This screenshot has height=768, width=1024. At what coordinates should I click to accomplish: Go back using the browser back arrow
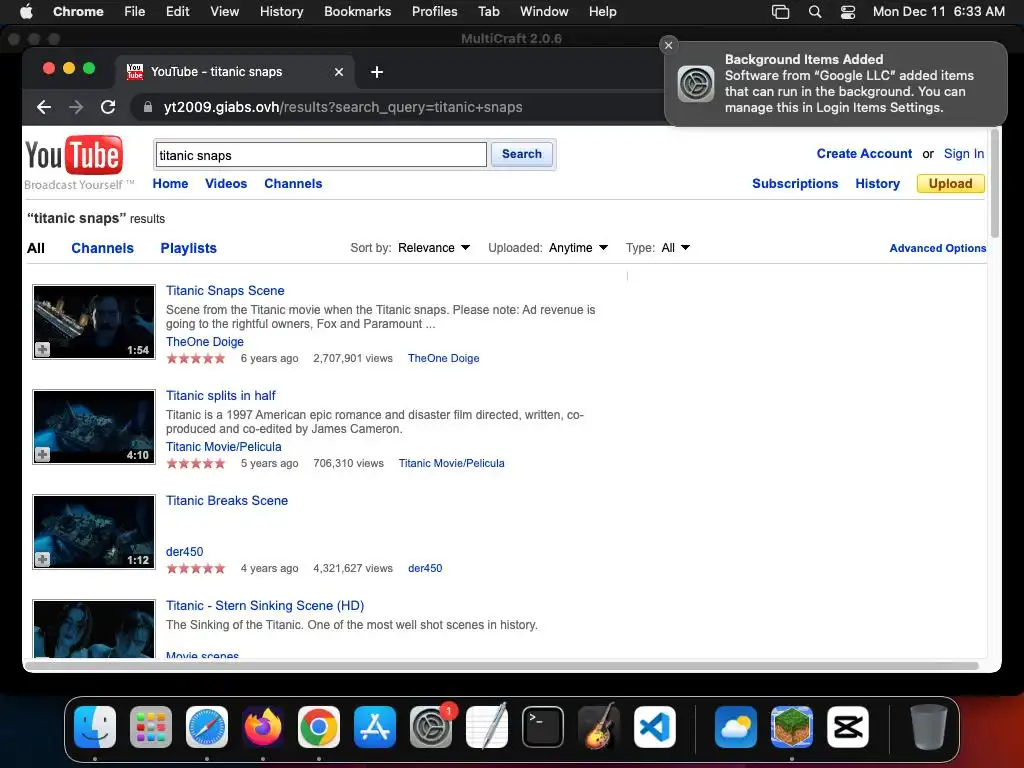pos(44,107)
